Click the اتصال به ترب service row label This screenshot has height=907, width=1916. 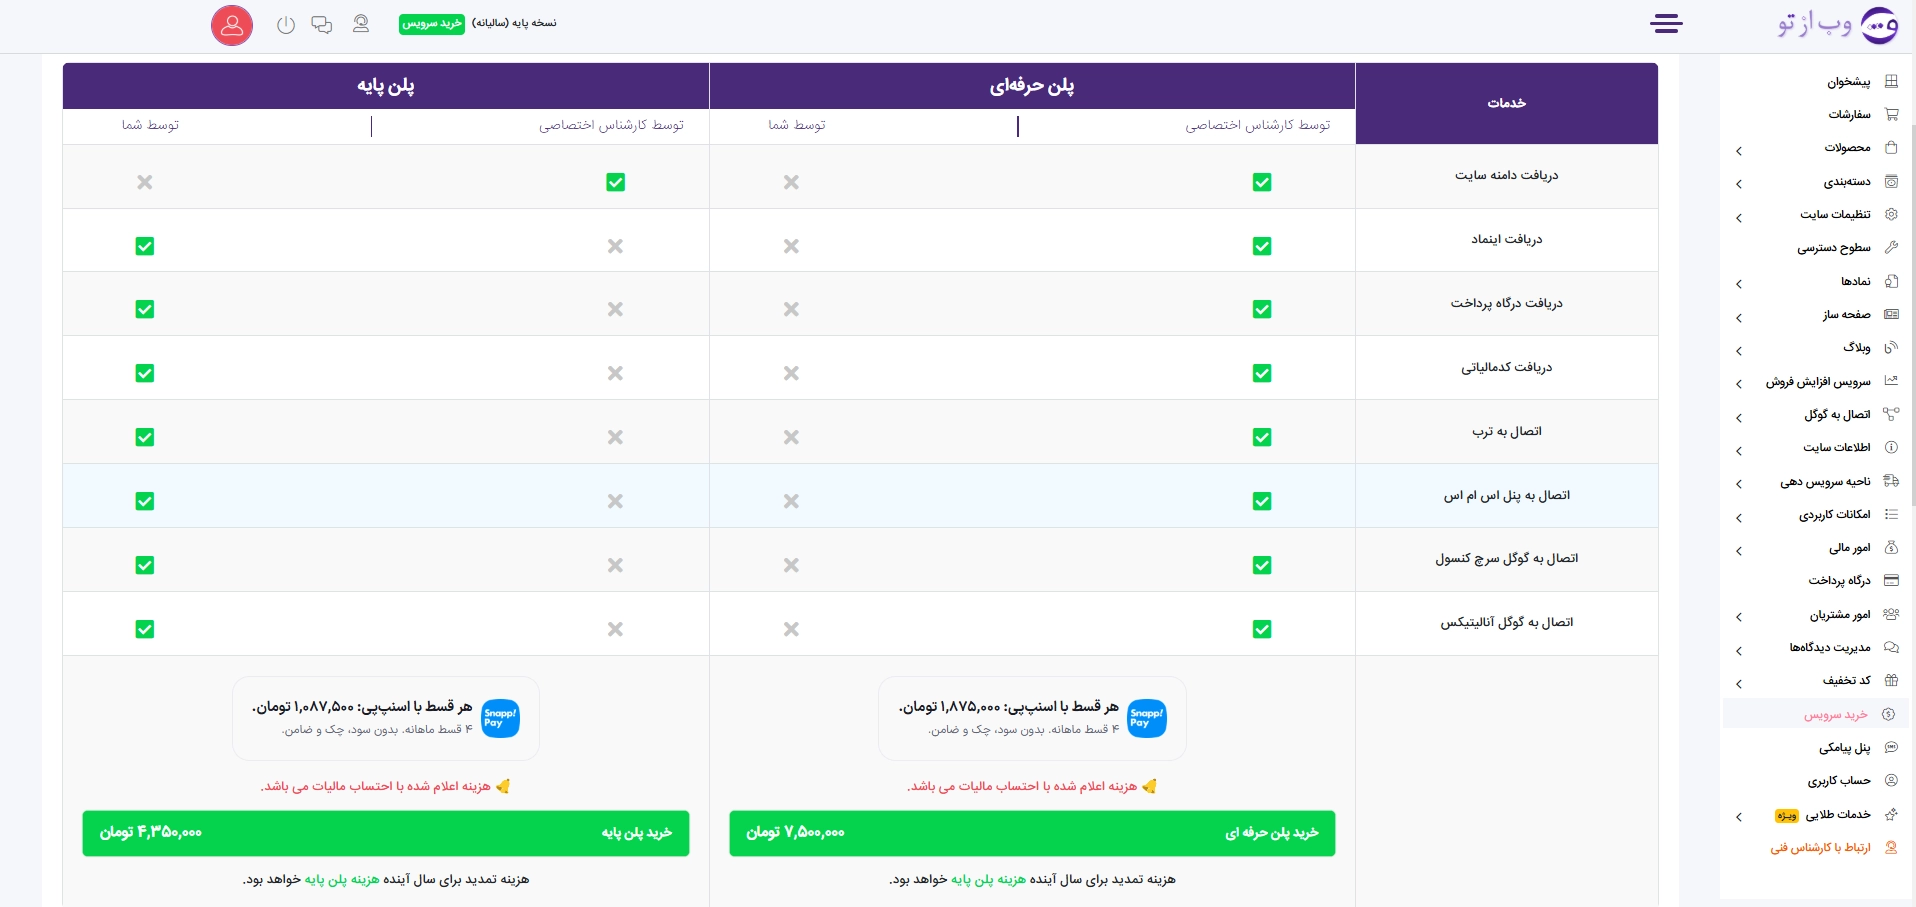point(1507,432)
